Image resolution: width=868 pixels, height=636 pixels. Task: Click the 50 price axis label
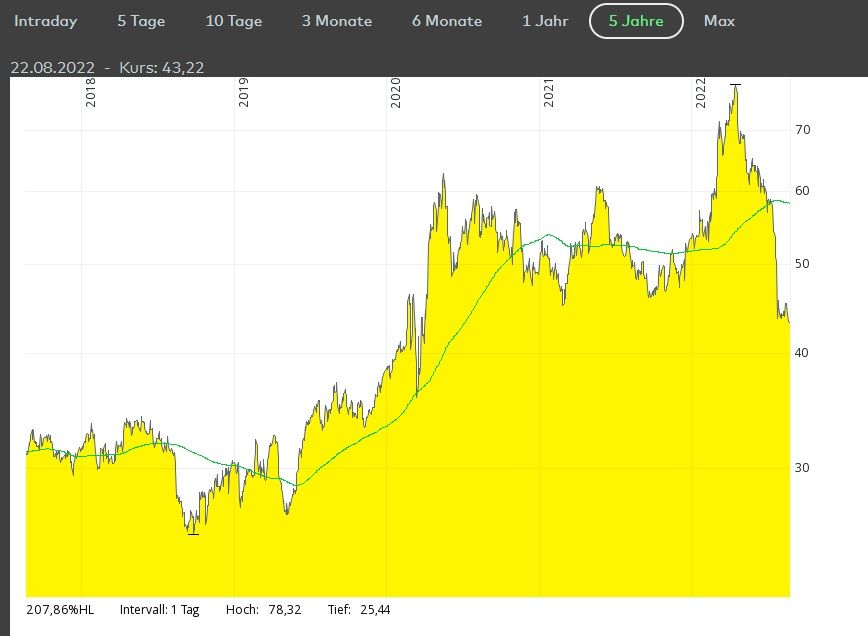[802, 264]
